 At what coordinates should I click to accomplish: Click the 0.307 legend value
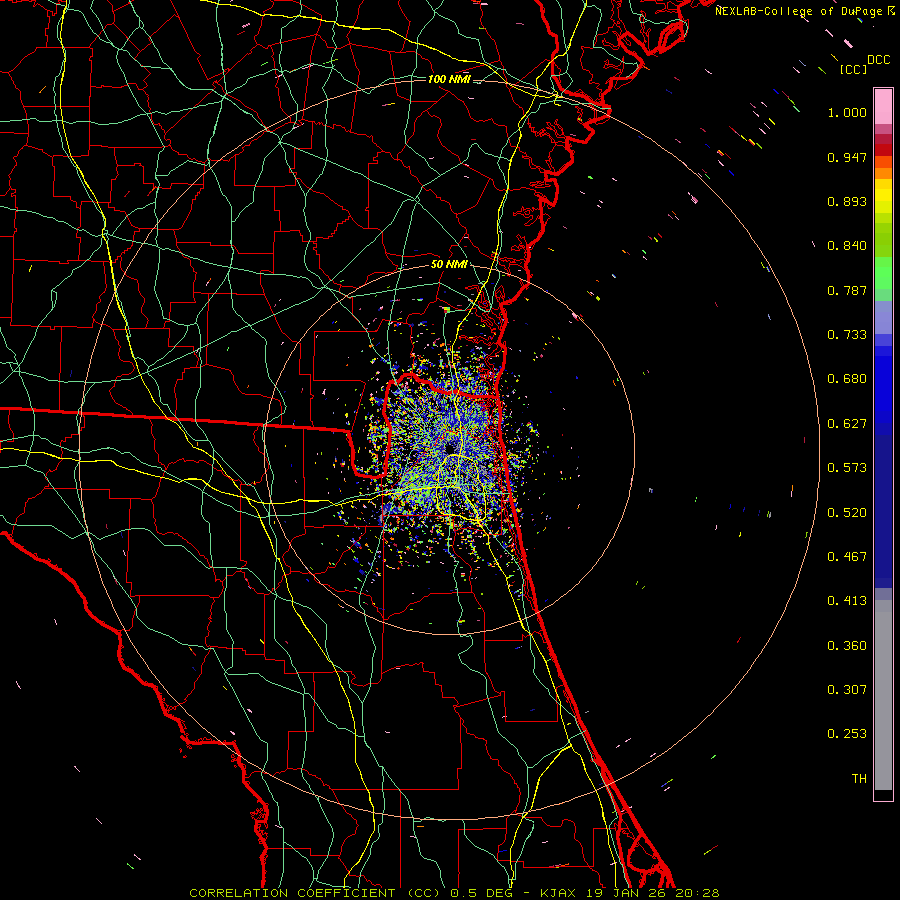pos(847,690)
